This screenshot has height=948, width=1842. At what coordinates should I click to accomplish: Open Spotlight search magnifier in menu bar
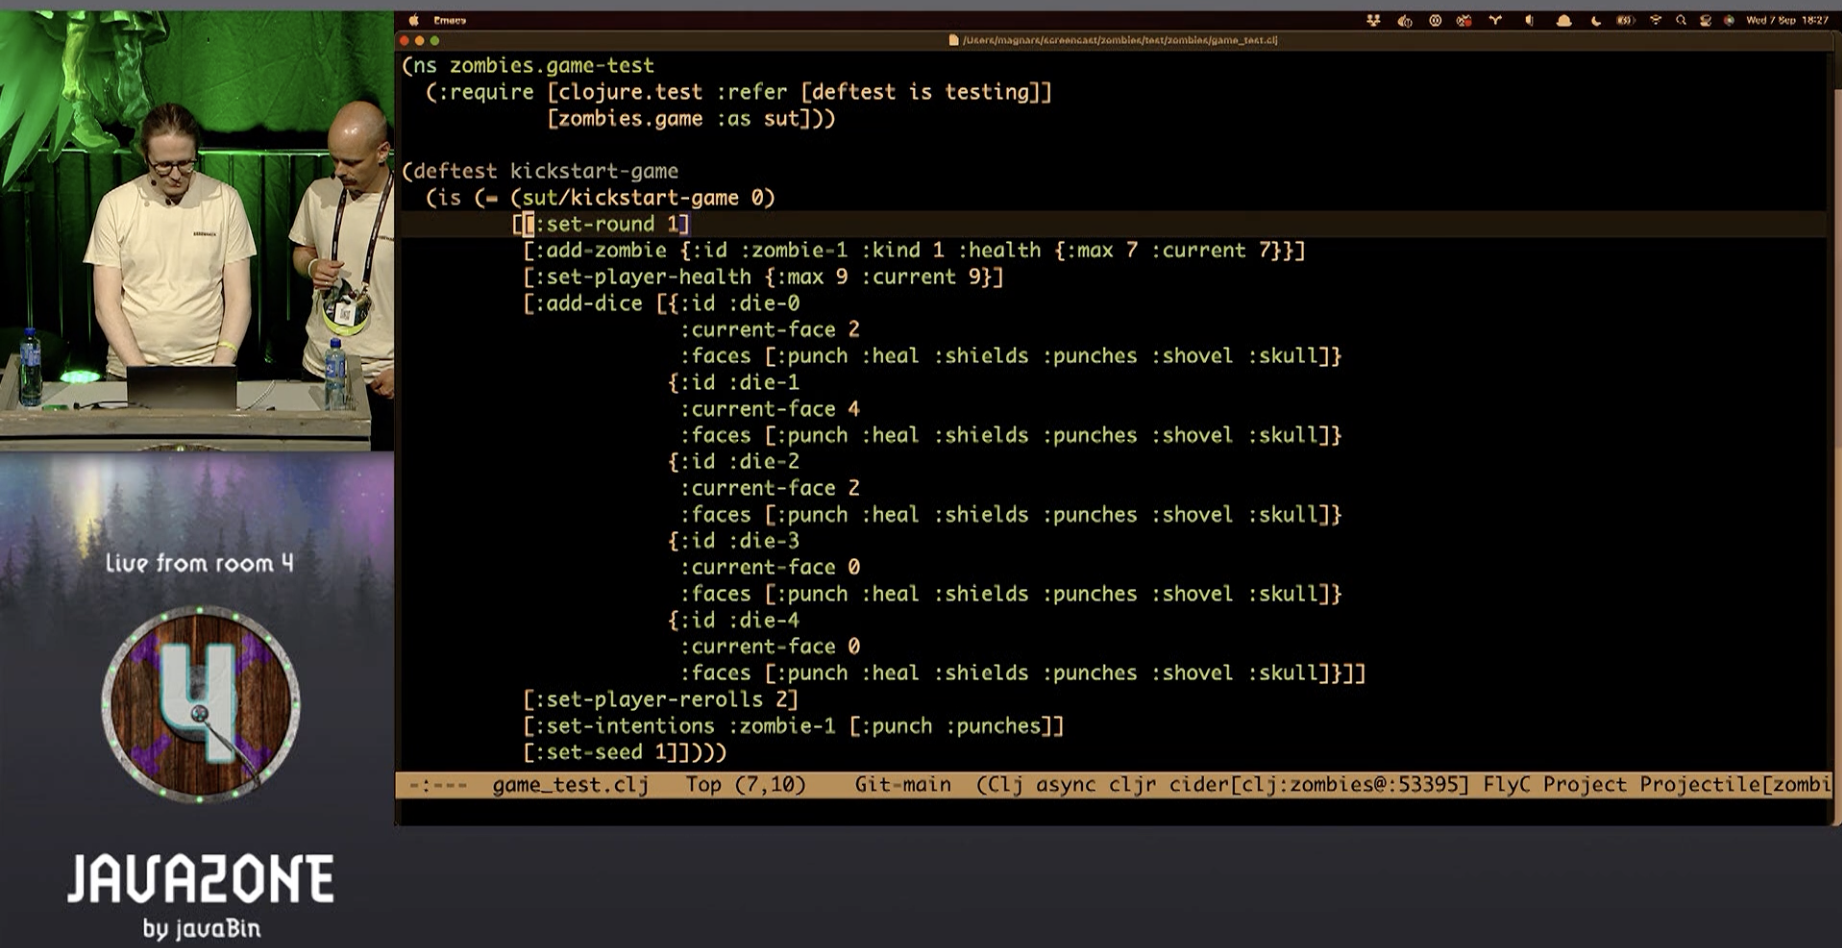(1681, 20)
